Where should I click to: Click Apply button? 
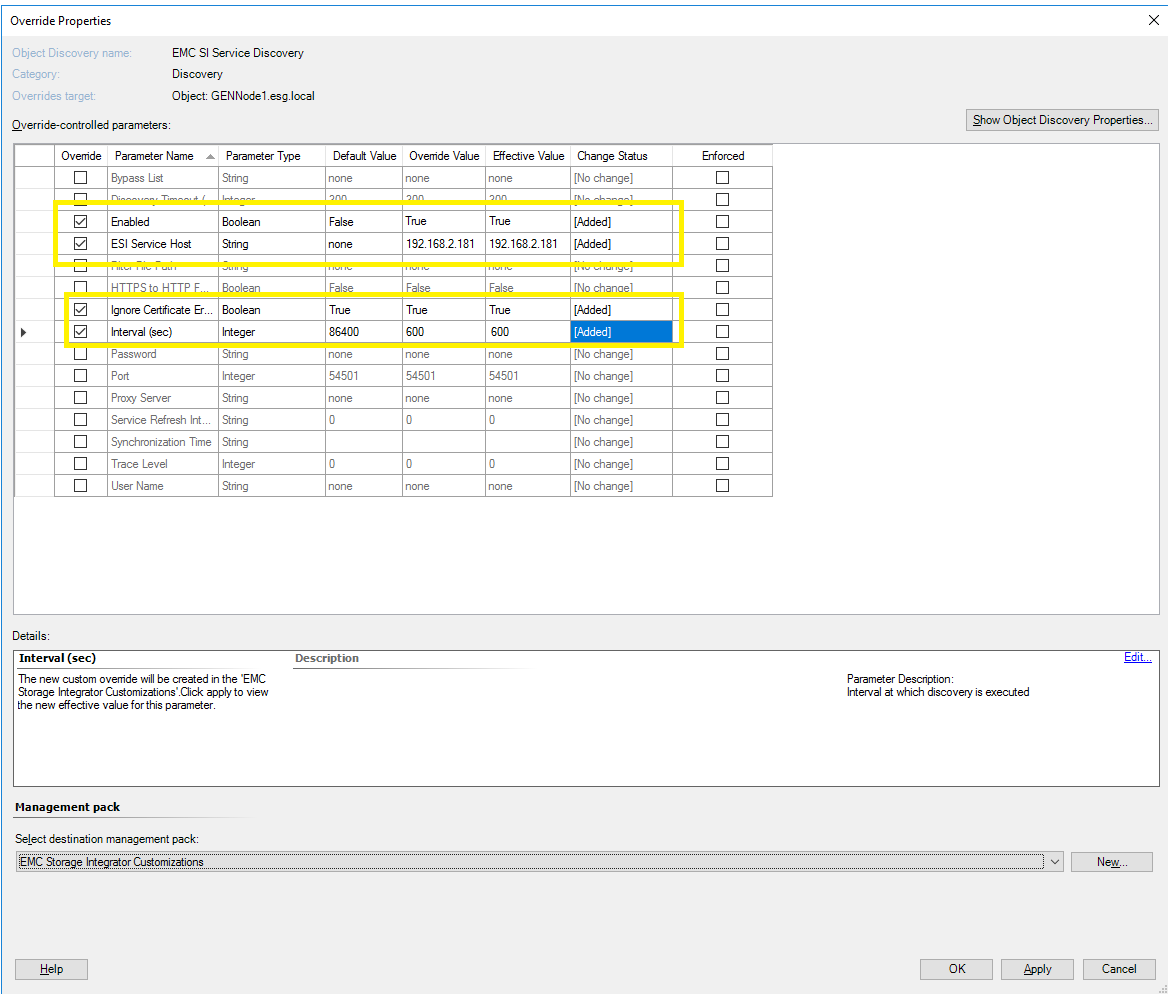pos(1037,969)
